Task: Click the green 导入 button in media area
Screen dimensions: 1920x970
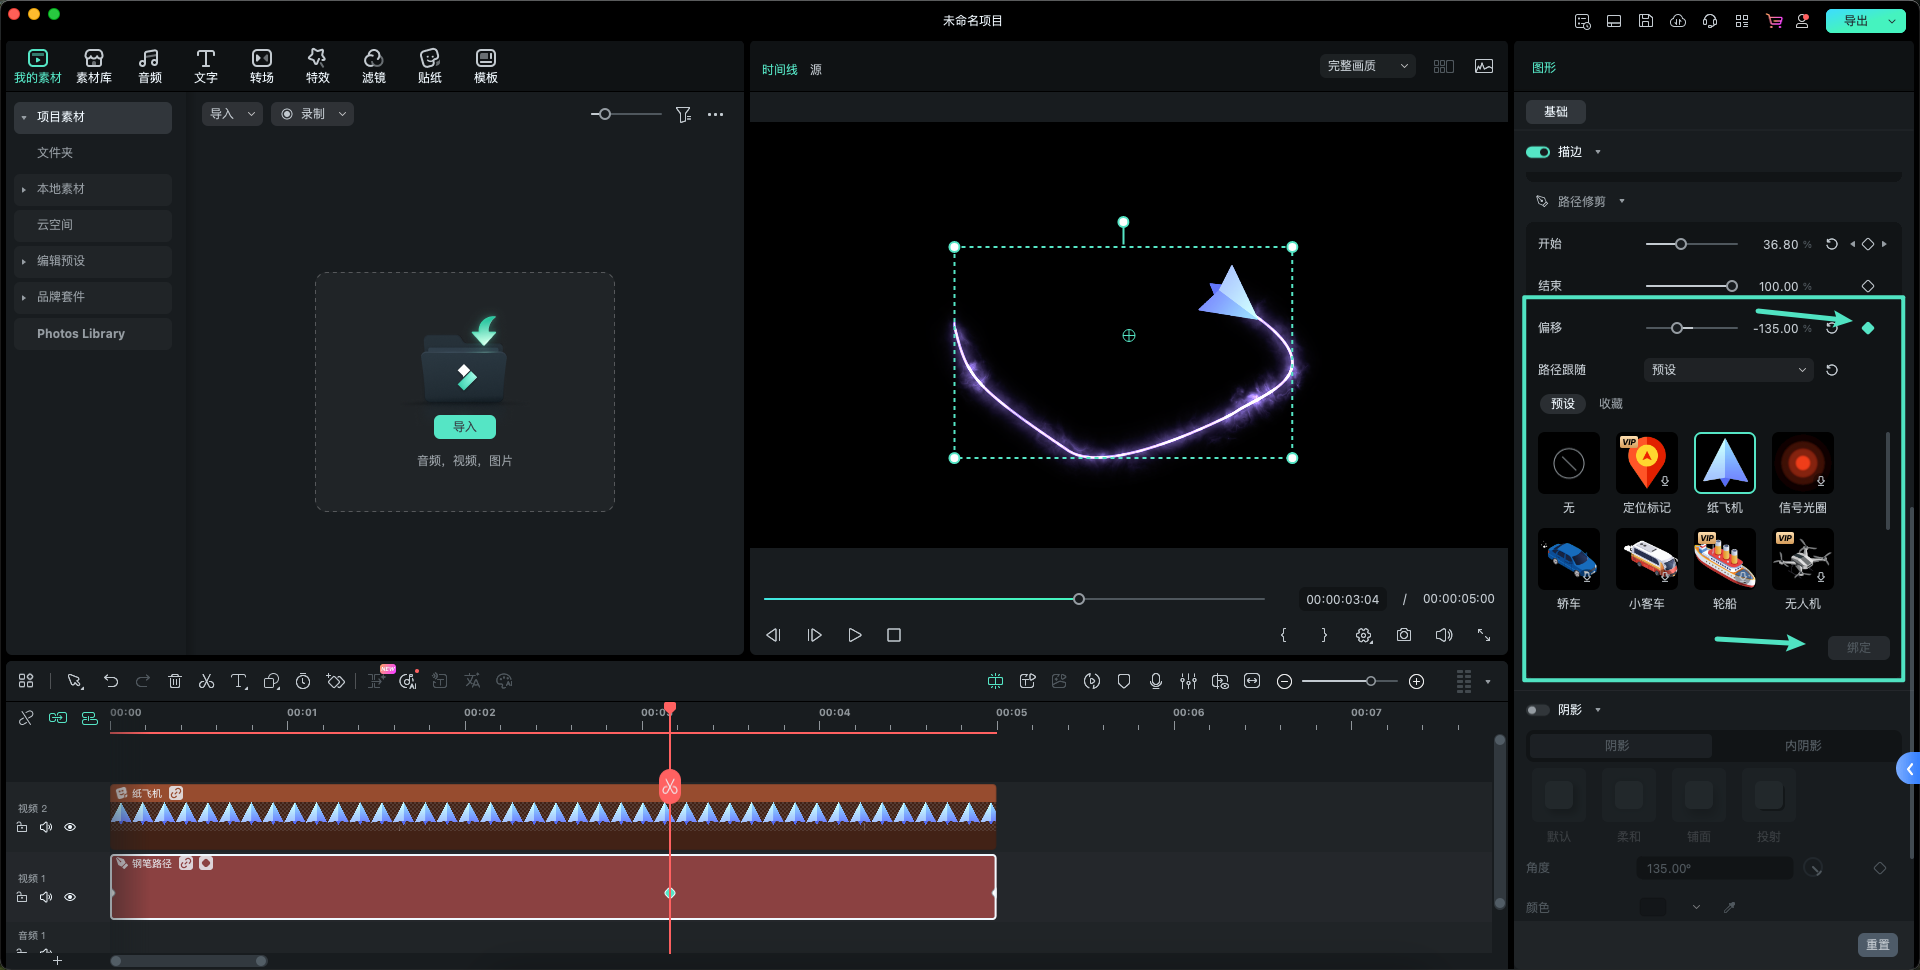Action: tap(464, 427)
